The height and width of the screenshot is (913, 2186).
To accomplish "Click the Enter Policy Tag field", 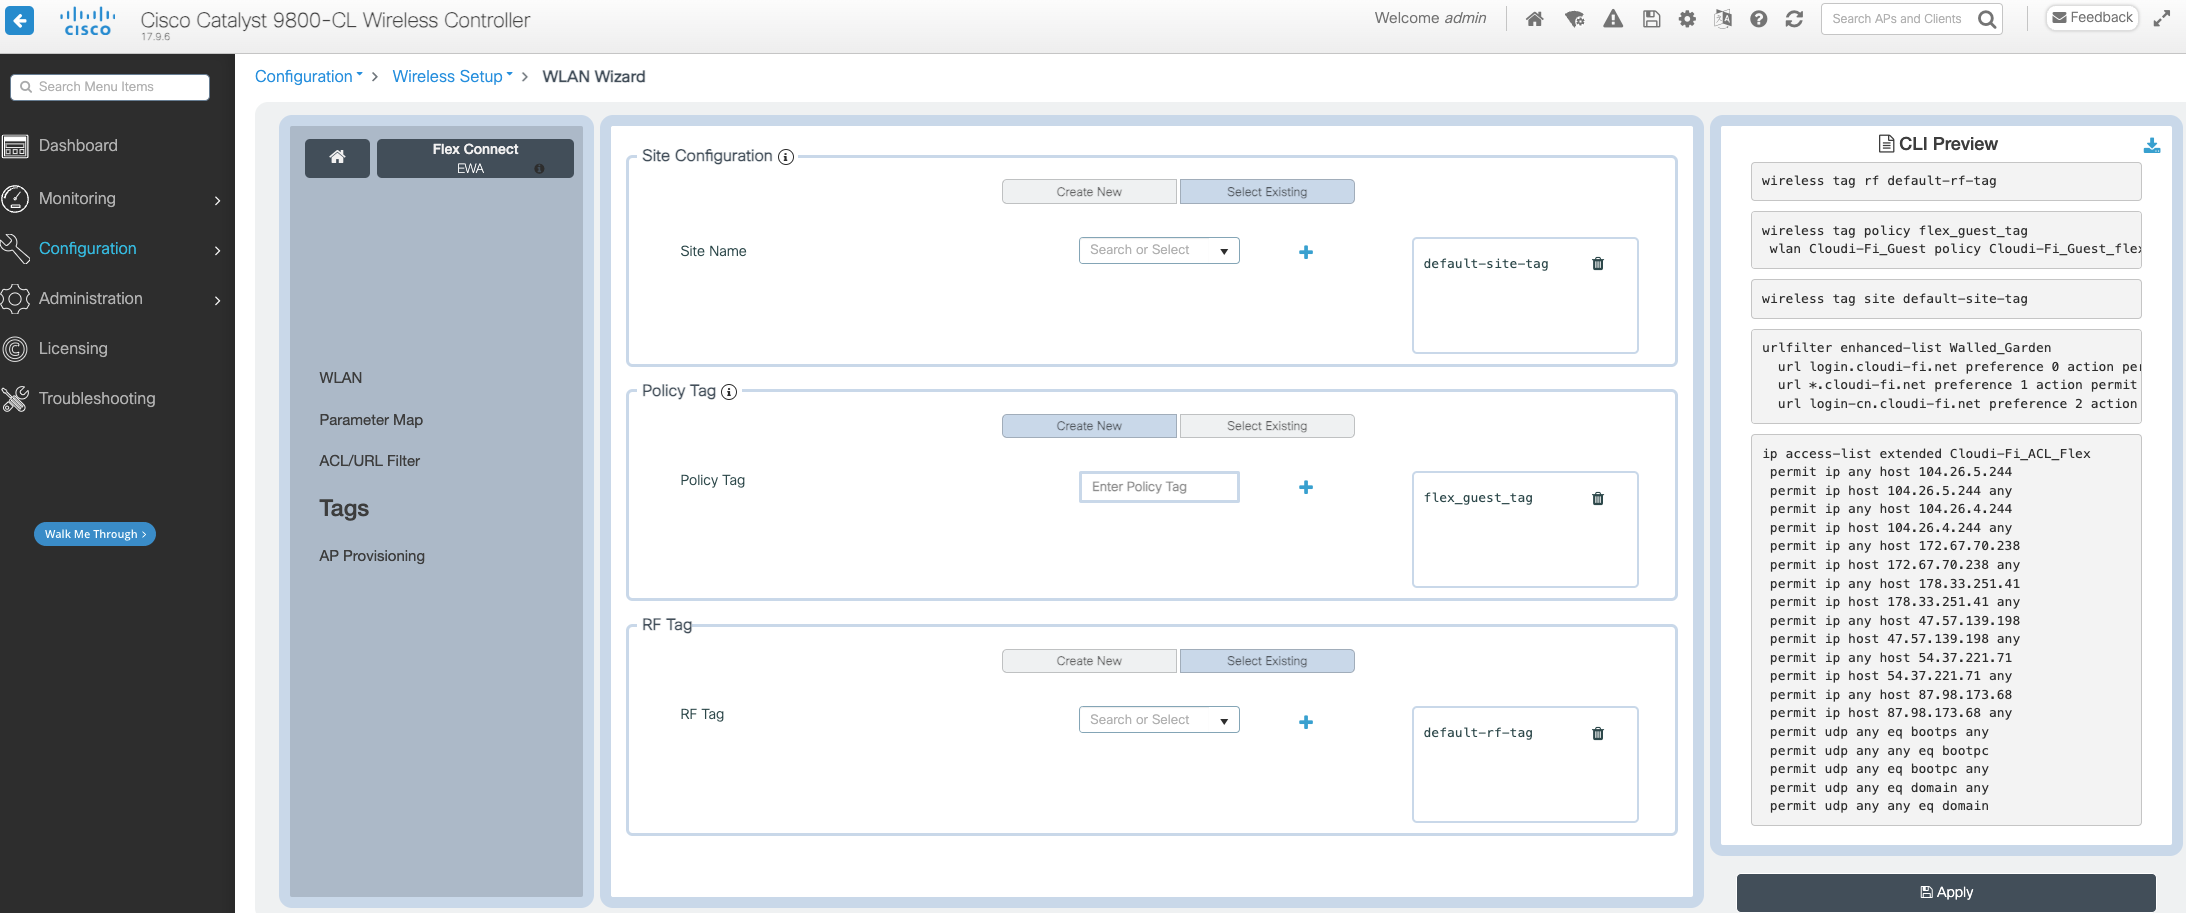I will tap(1158, 487).
